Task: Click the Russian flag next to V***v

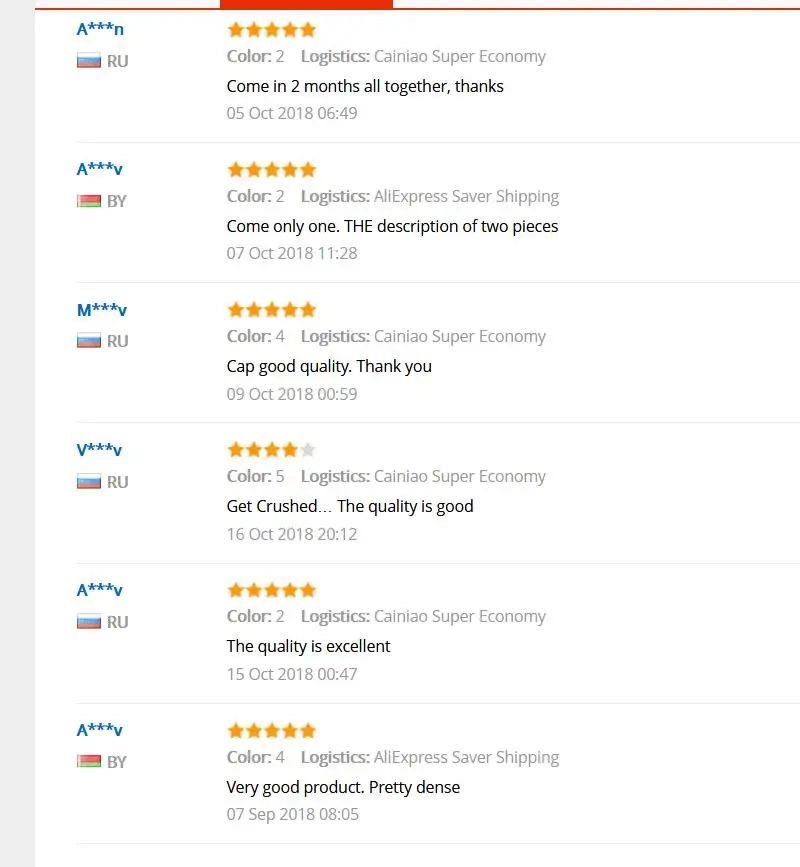Action: pos(89,482)
